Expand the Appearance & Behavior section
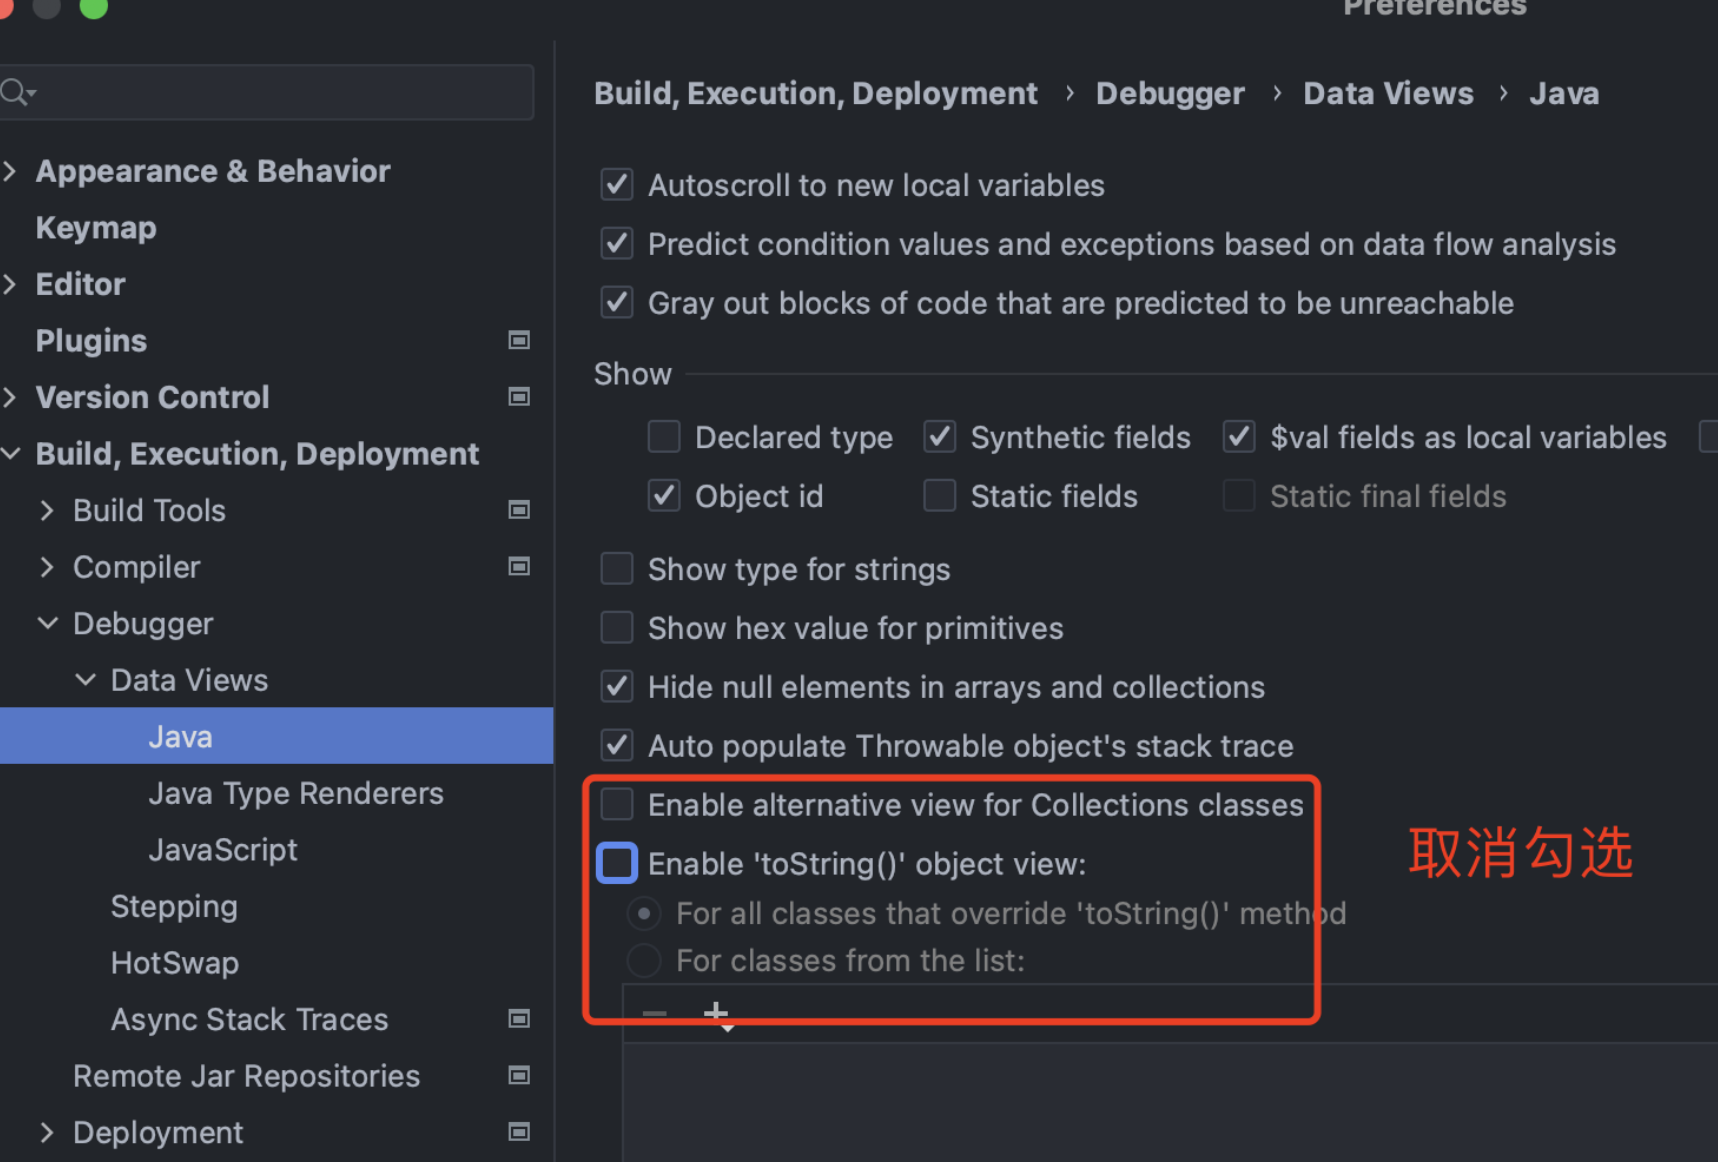The width and height of the screenshot is (1718, 1162). tap(11, 171)
